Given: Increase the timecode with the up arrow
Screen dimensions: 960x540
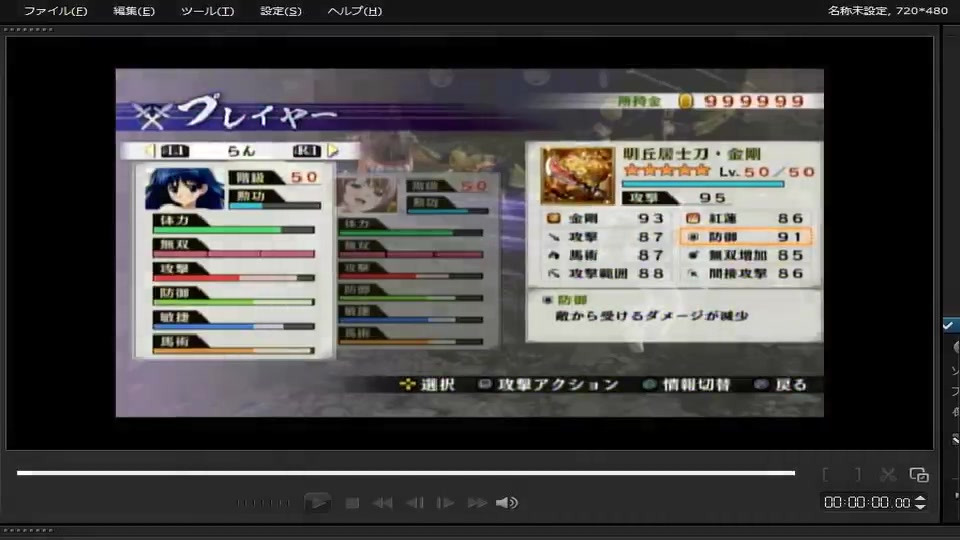Looking at the screenshot, I should (920, 498).
